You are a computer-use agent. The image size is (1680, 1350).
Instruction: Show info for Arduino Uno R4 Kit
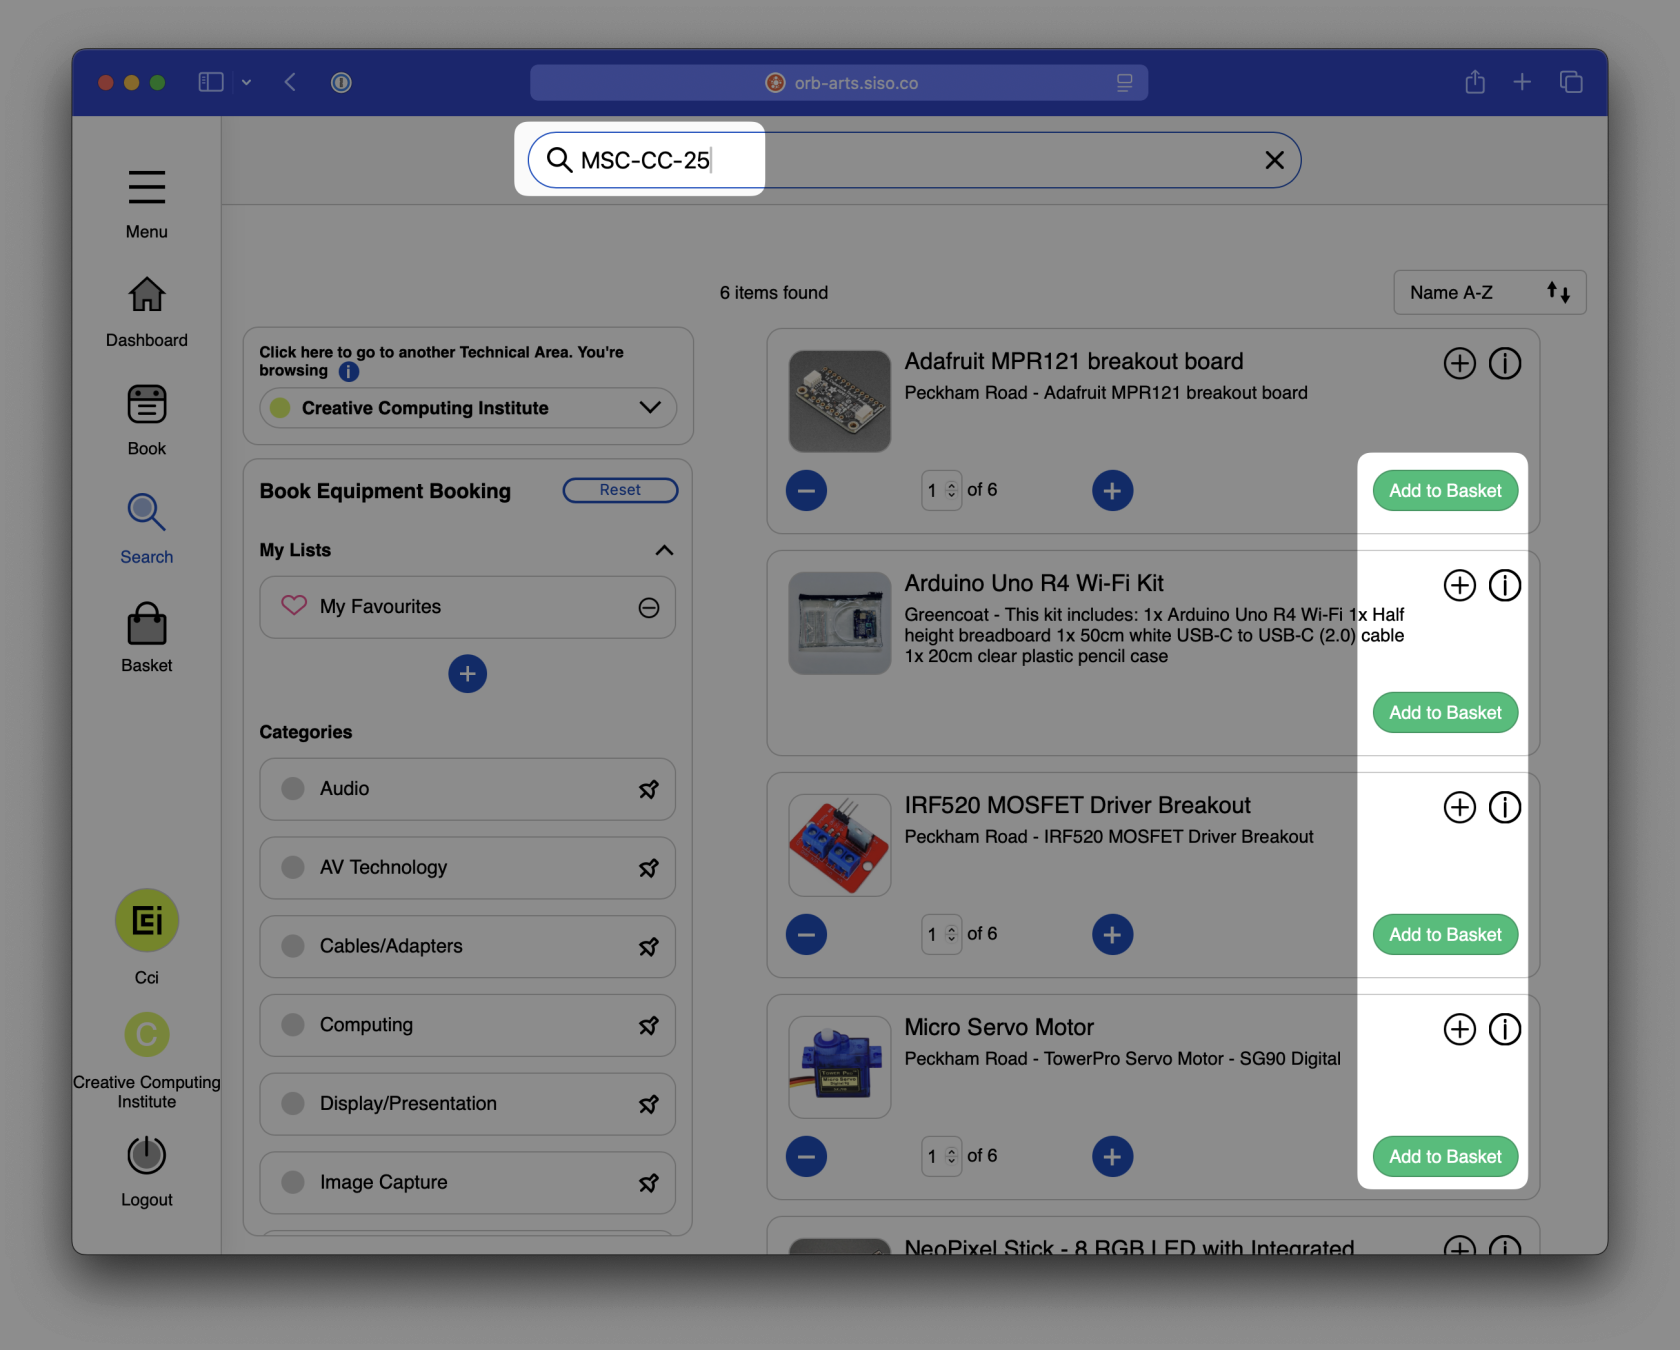1504,585
